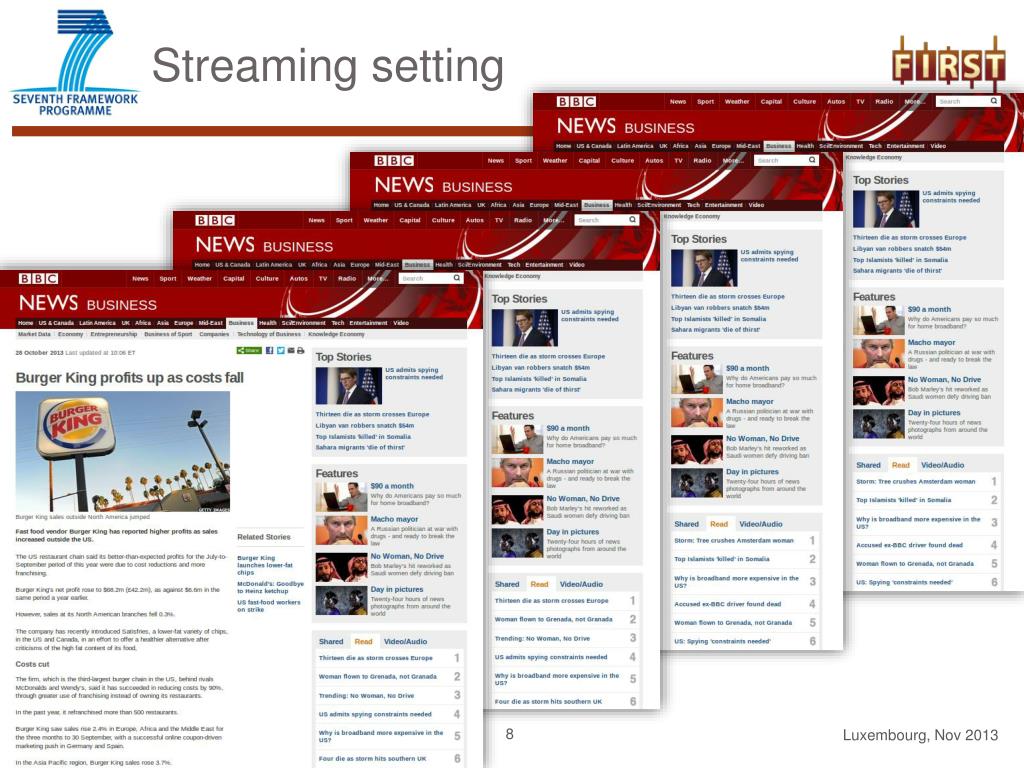
Task: Choose Capital in the third page top bar
Action: point(589,161)
